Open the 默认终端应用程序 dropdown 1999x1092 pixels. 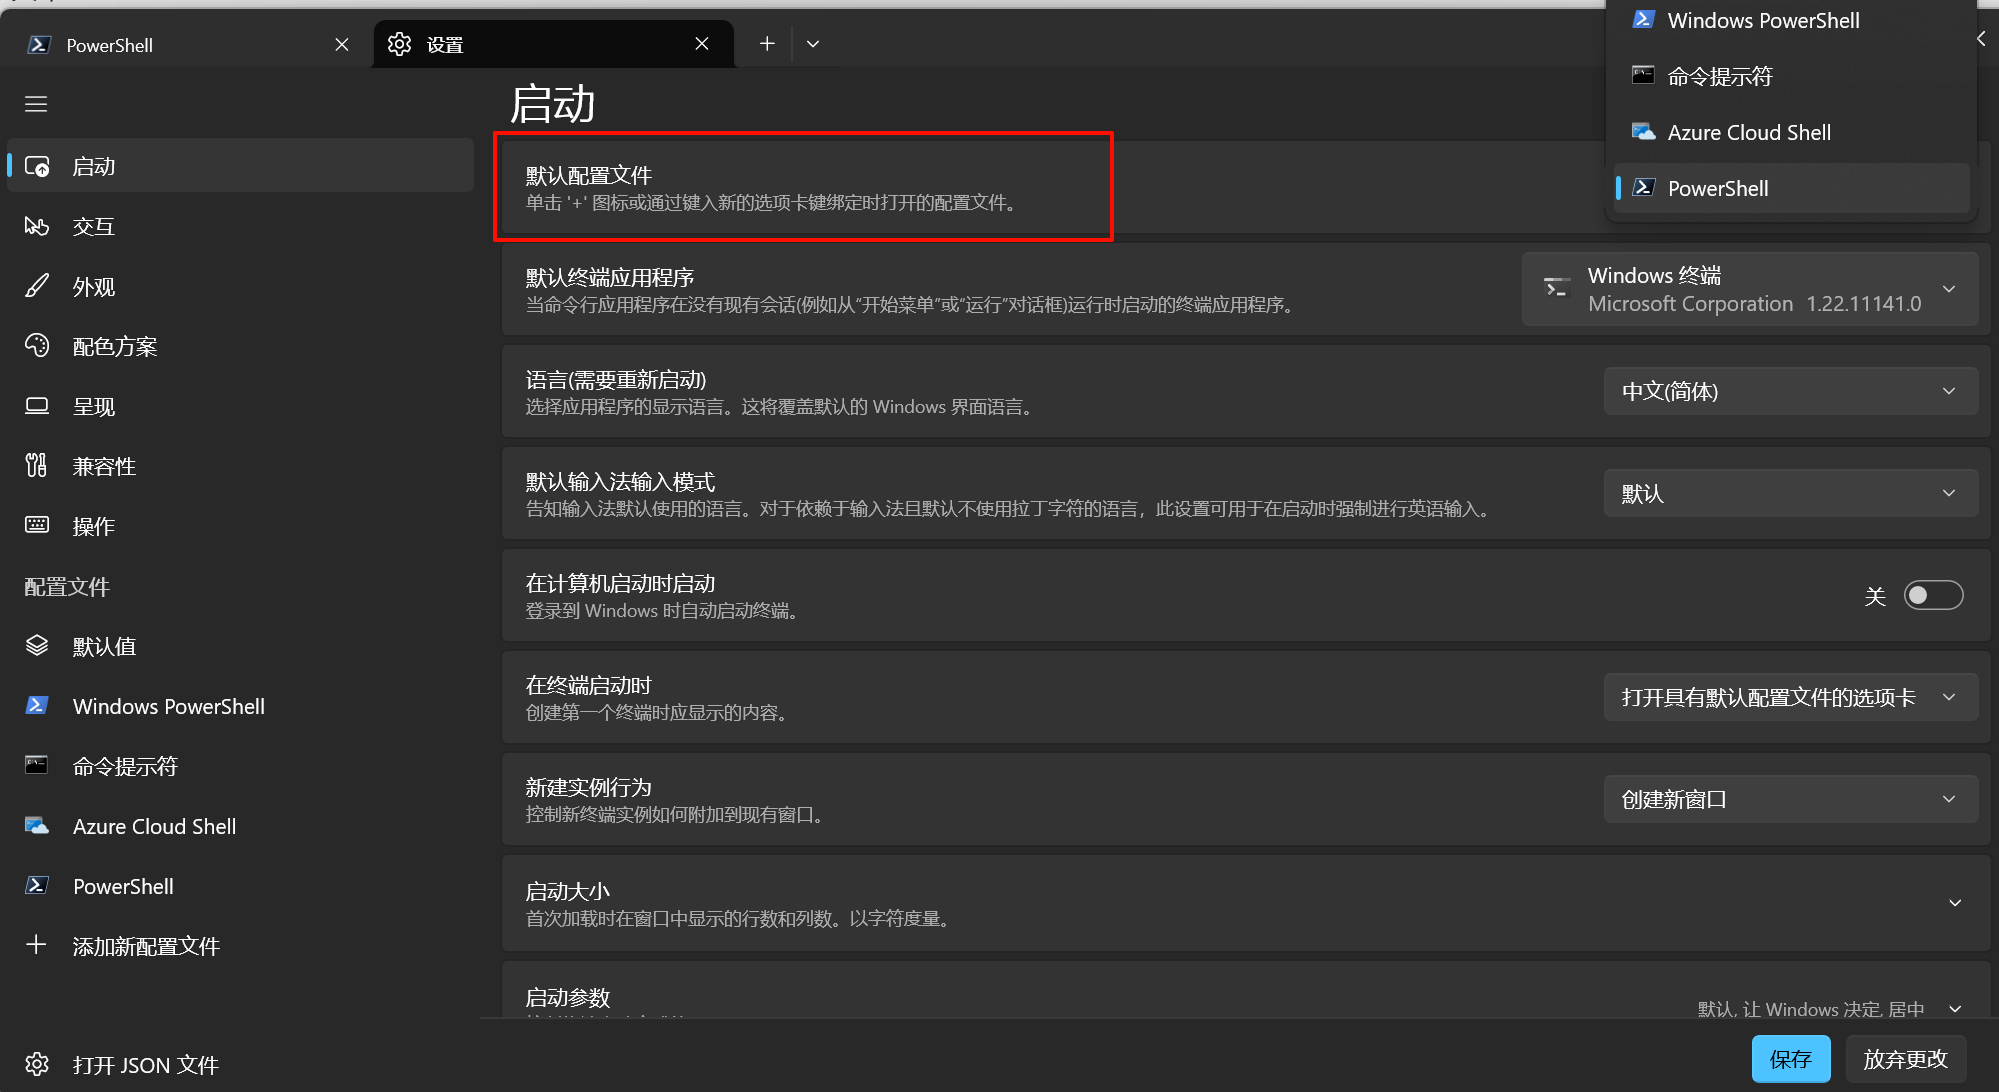point(1750,289)
